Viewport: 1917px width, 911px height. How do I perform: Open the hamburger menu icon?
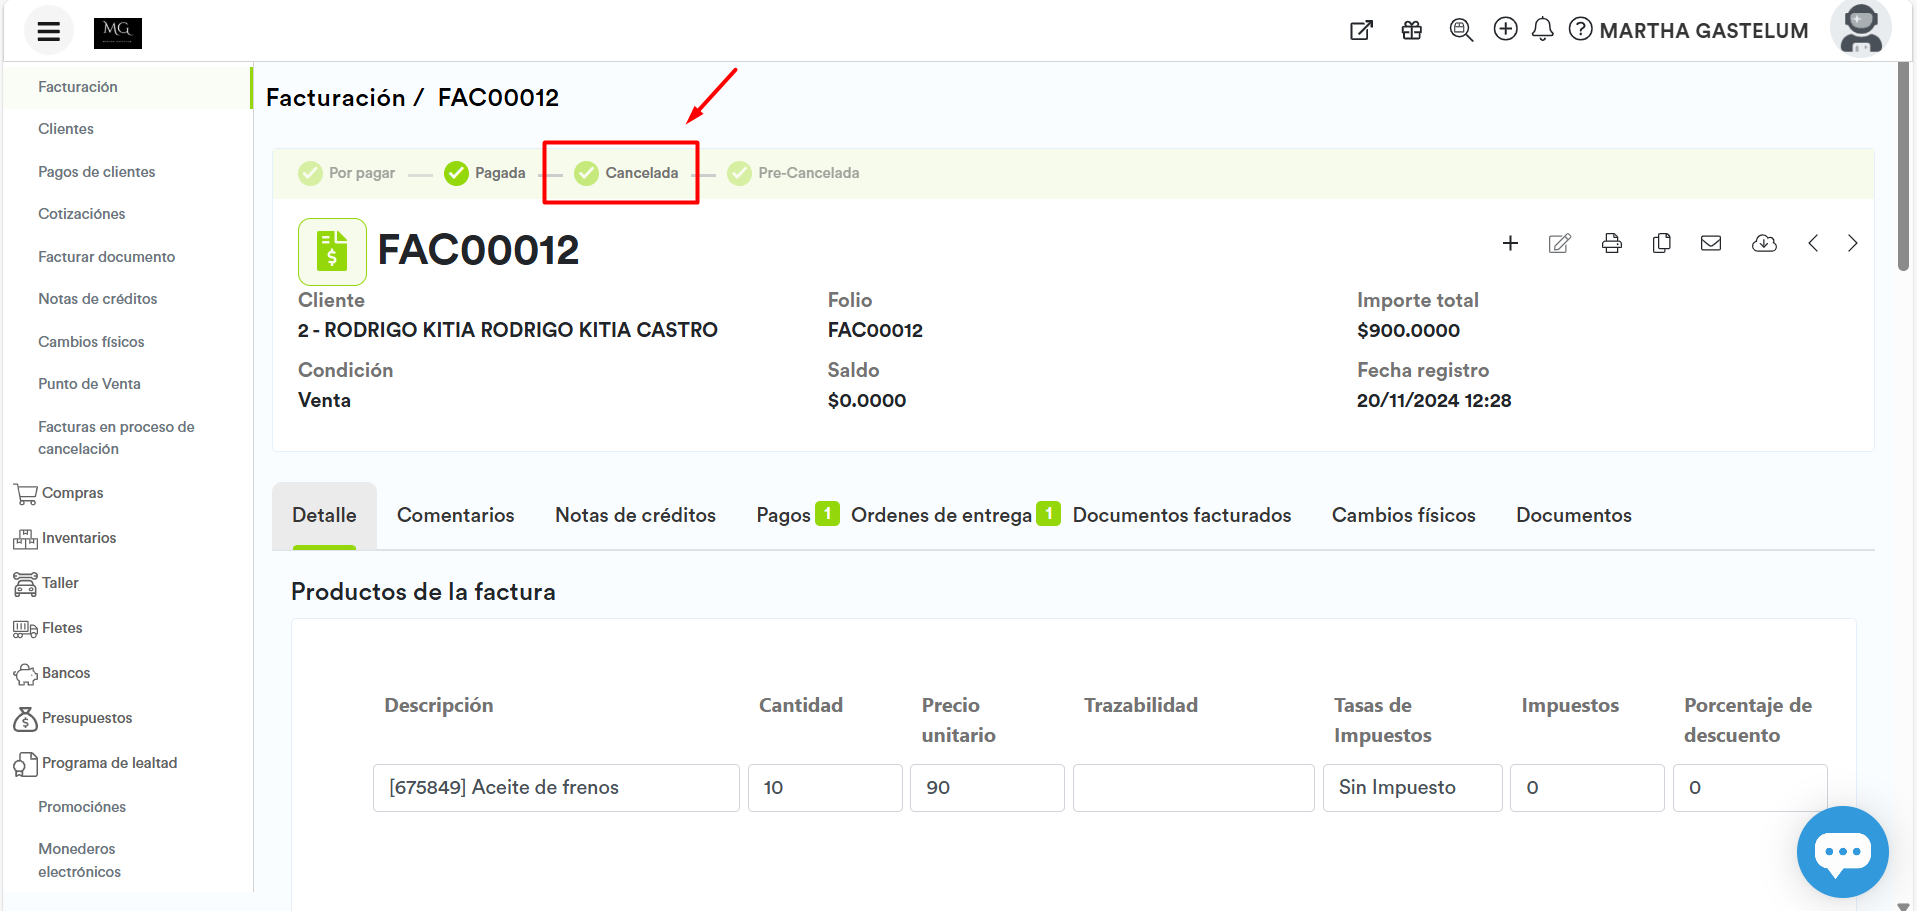coord(48,32)
